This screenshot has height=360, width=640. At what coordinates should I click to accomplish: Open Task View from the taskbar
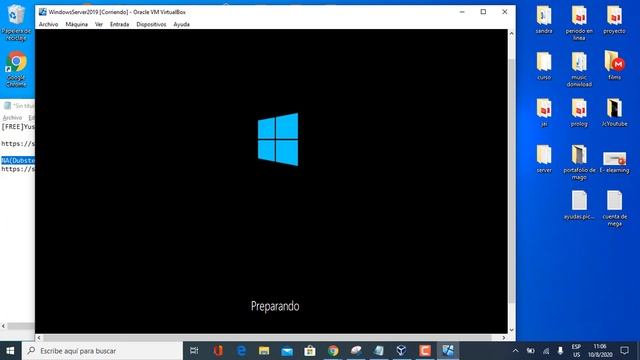tap(194, 351)
